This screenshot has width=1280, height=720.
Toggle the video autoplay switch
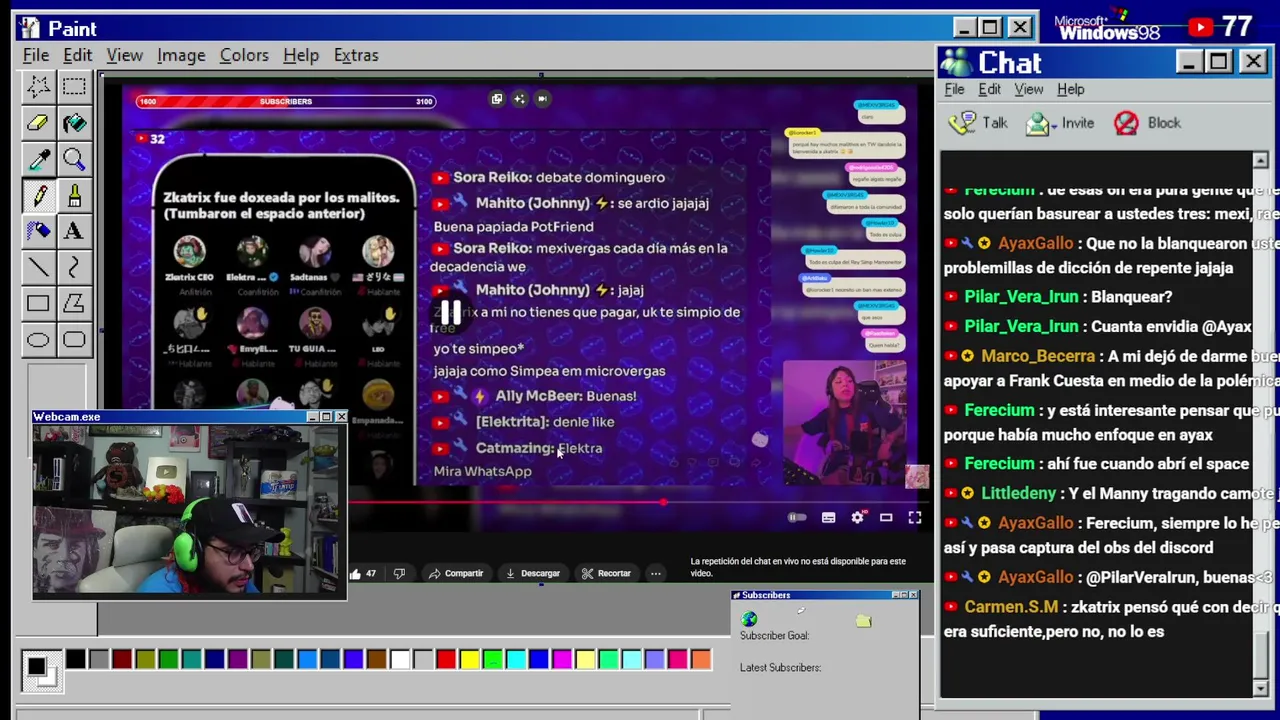[797, 517]
